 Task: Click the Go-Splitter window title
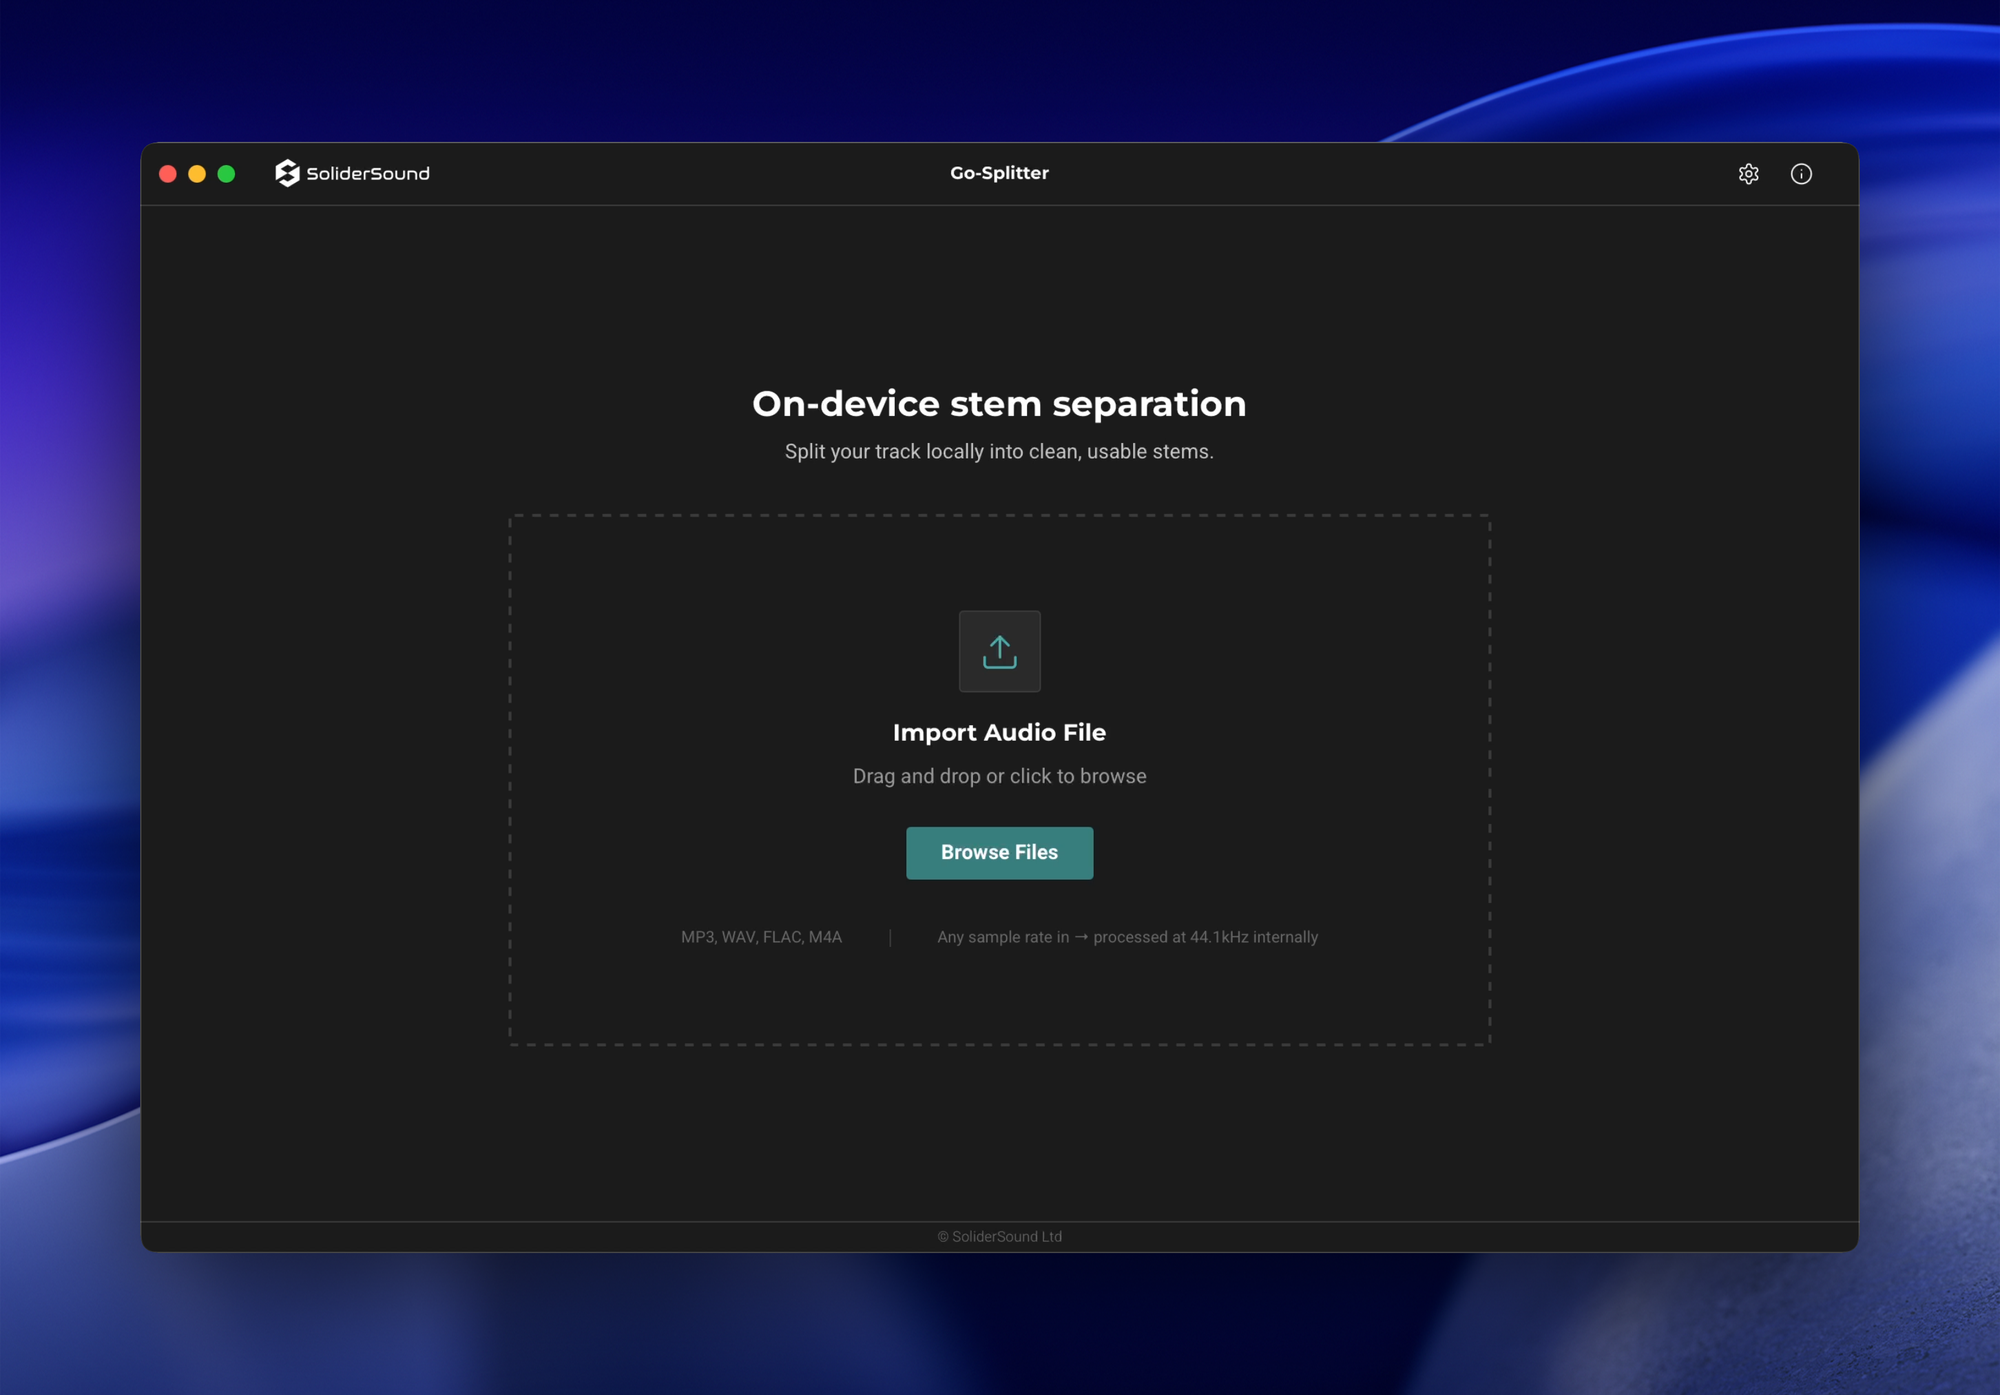coord(999,173)
